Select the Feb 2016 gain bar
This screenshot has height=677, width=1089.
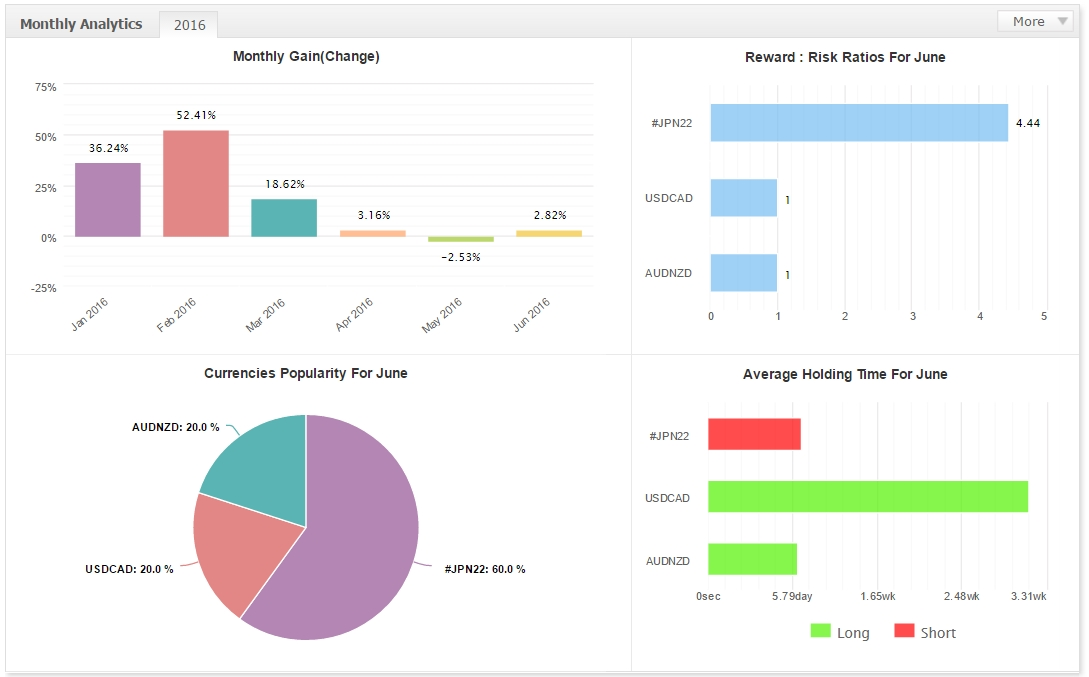[196, 183]
